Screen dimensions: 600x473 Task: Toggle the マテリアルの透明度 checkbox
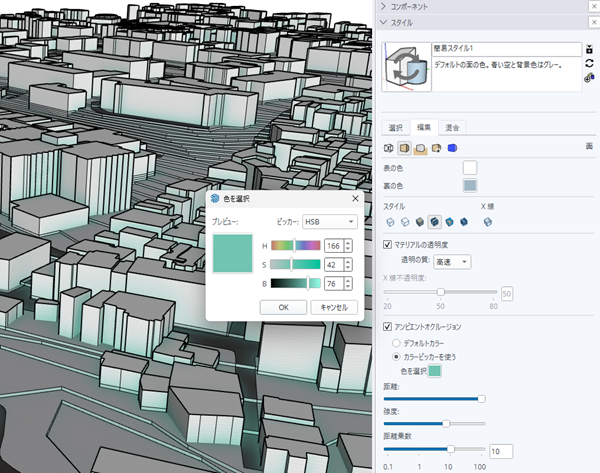coord(389,244)
